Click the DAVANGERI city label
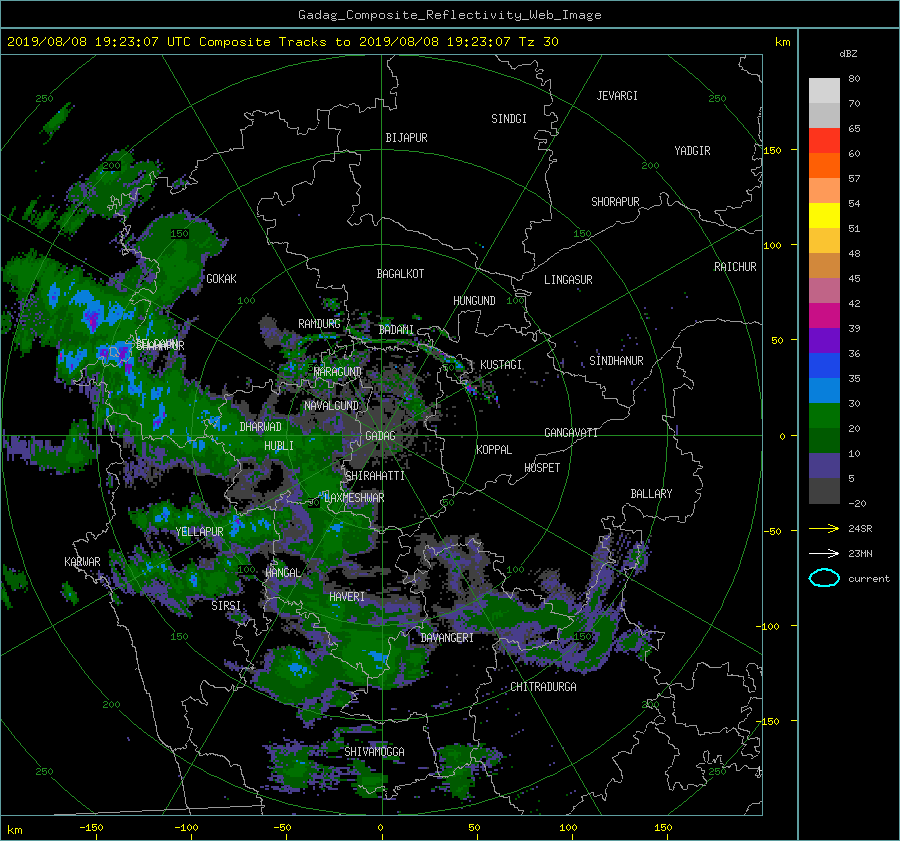The image size is (900, 841). point(447,638)
